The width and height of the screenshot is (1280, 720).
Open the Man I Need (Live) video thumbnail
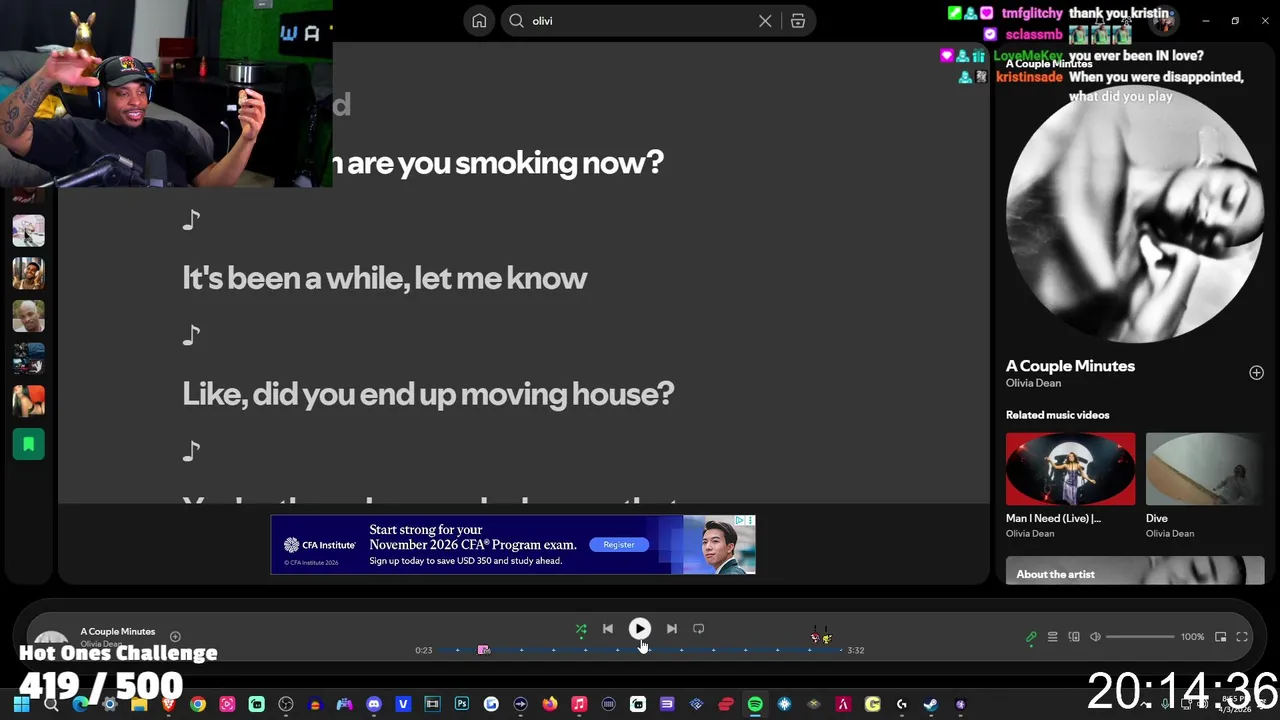(1070, 469)
